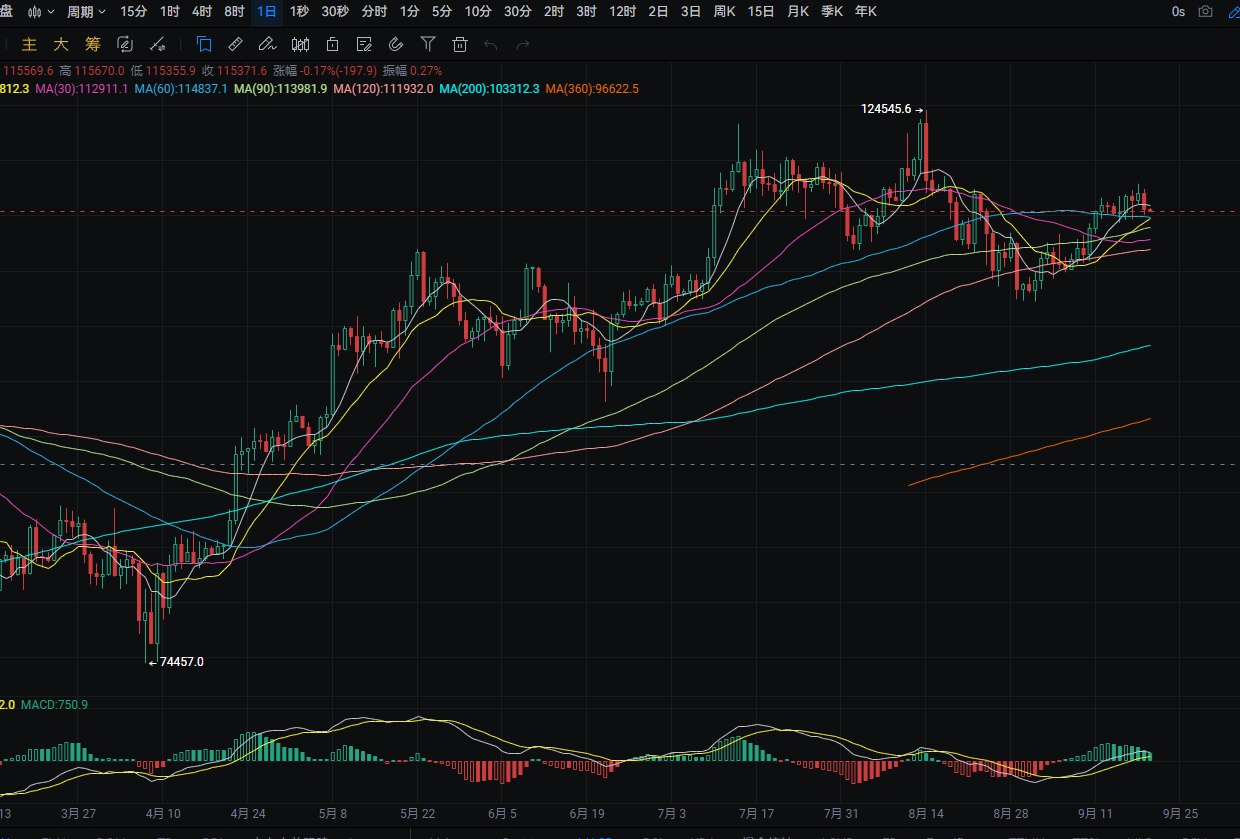This screenshot has width=1240, height=839.
Task: Toggle the 大 indicator button
Action: tap(61, 44)
